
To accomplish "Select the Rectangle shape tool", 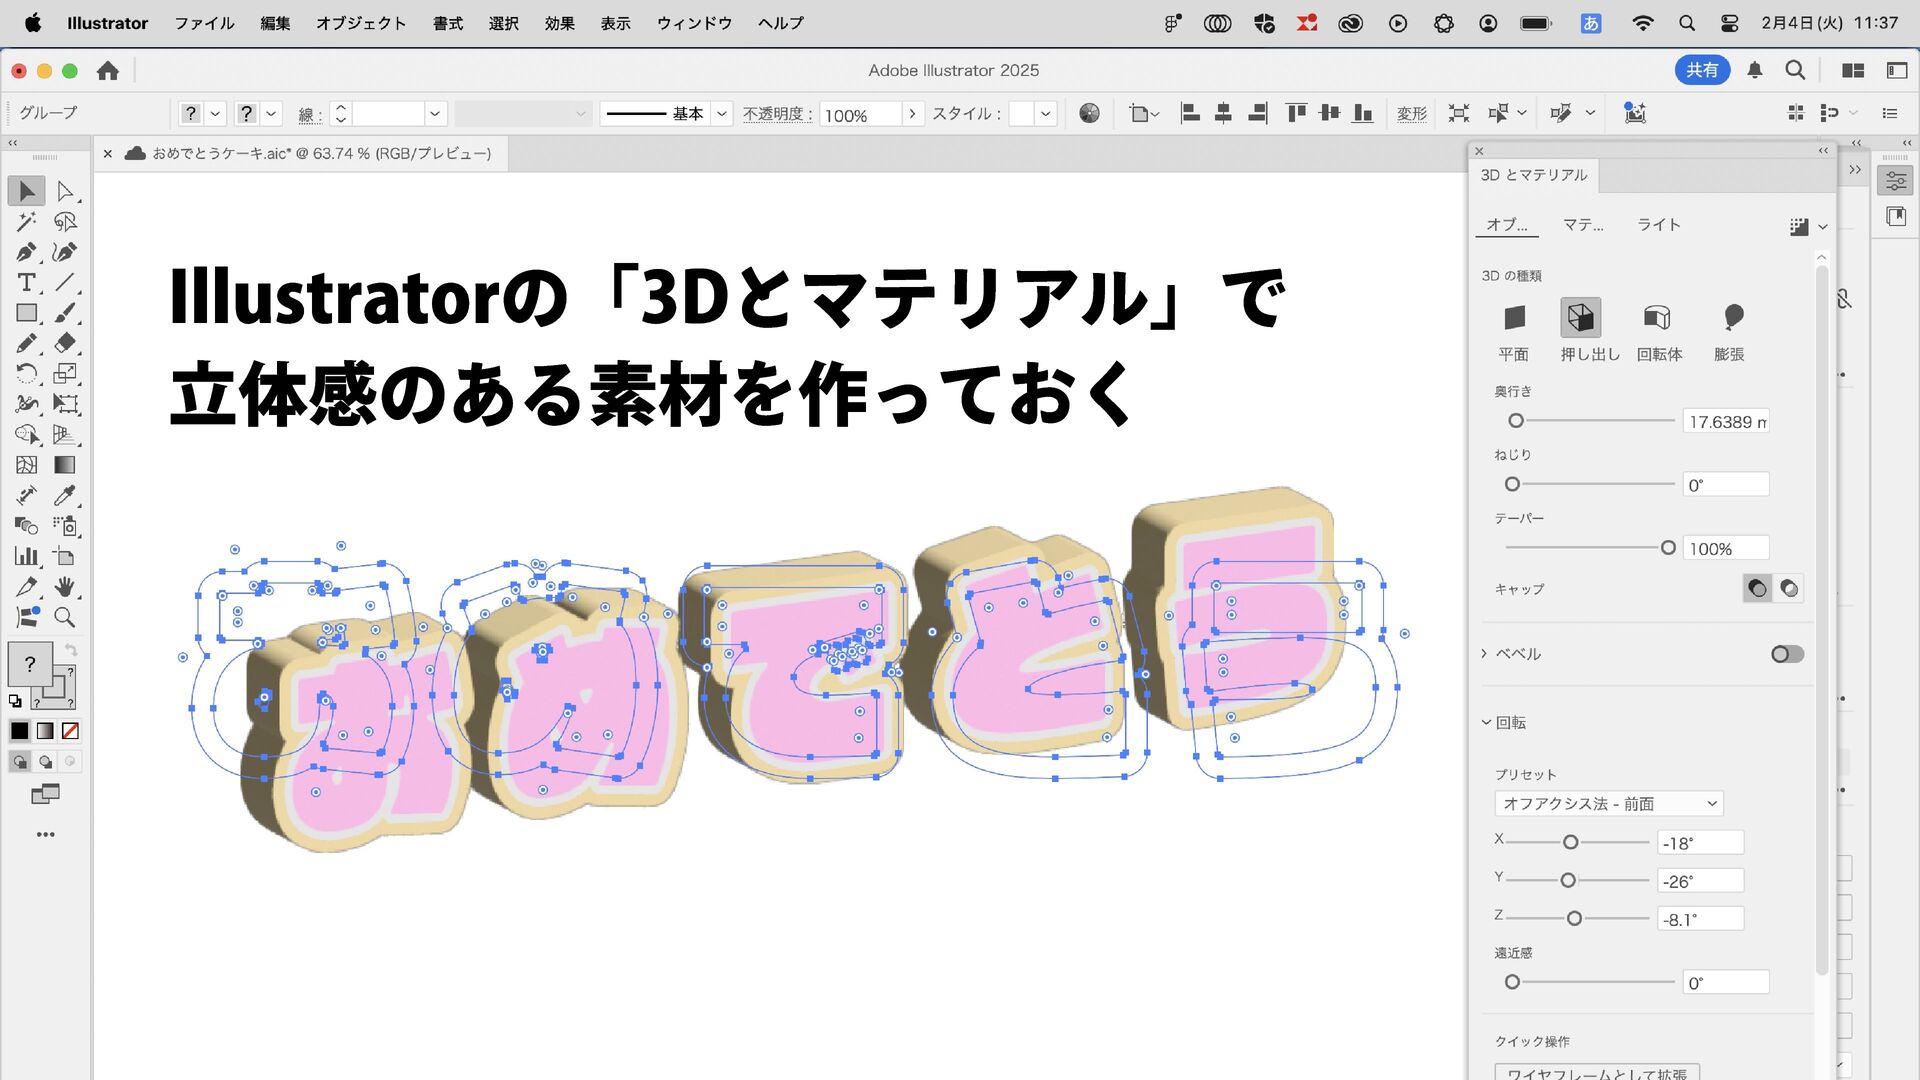I will point(26,313).
